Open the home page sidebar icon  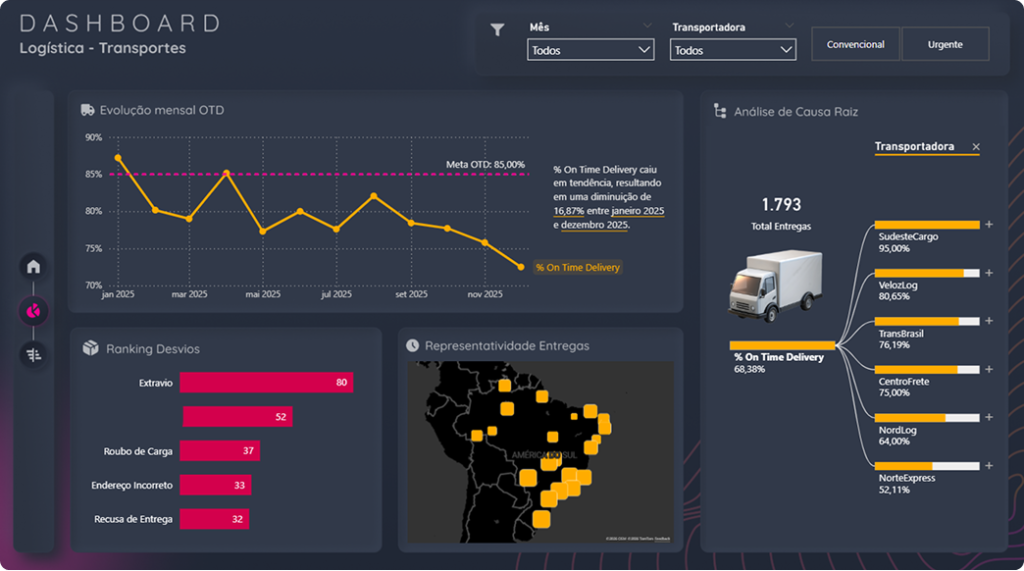pyautogui.click(x=33, y=267)
